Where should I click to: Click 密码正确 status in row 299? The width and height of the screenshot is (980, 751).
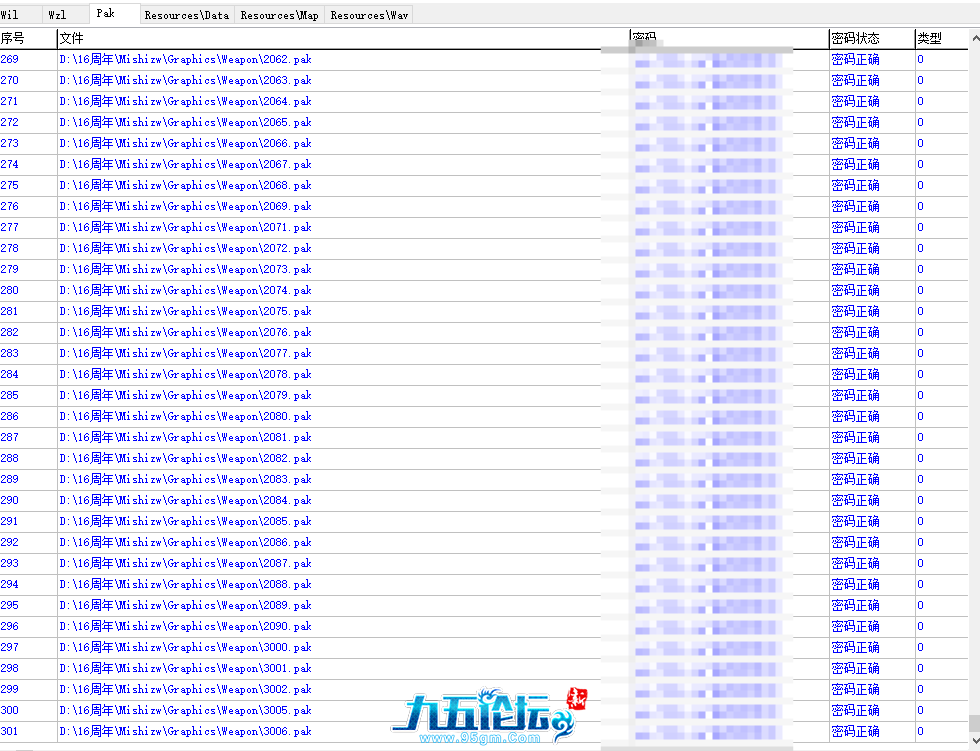[x=855, y=689]
